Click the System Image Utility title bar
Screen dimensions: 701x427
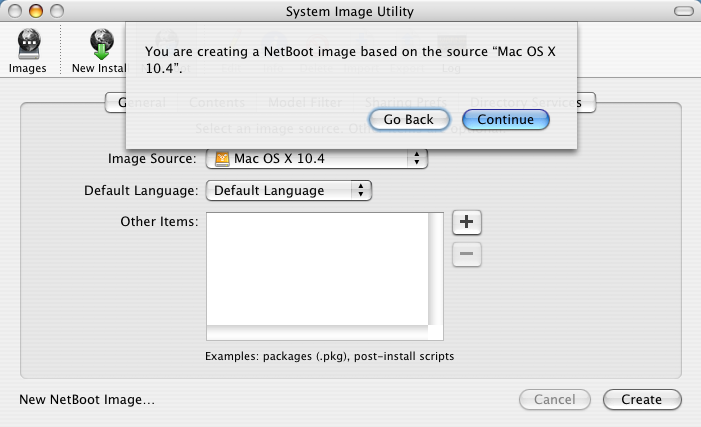click(x=350, y=11)
